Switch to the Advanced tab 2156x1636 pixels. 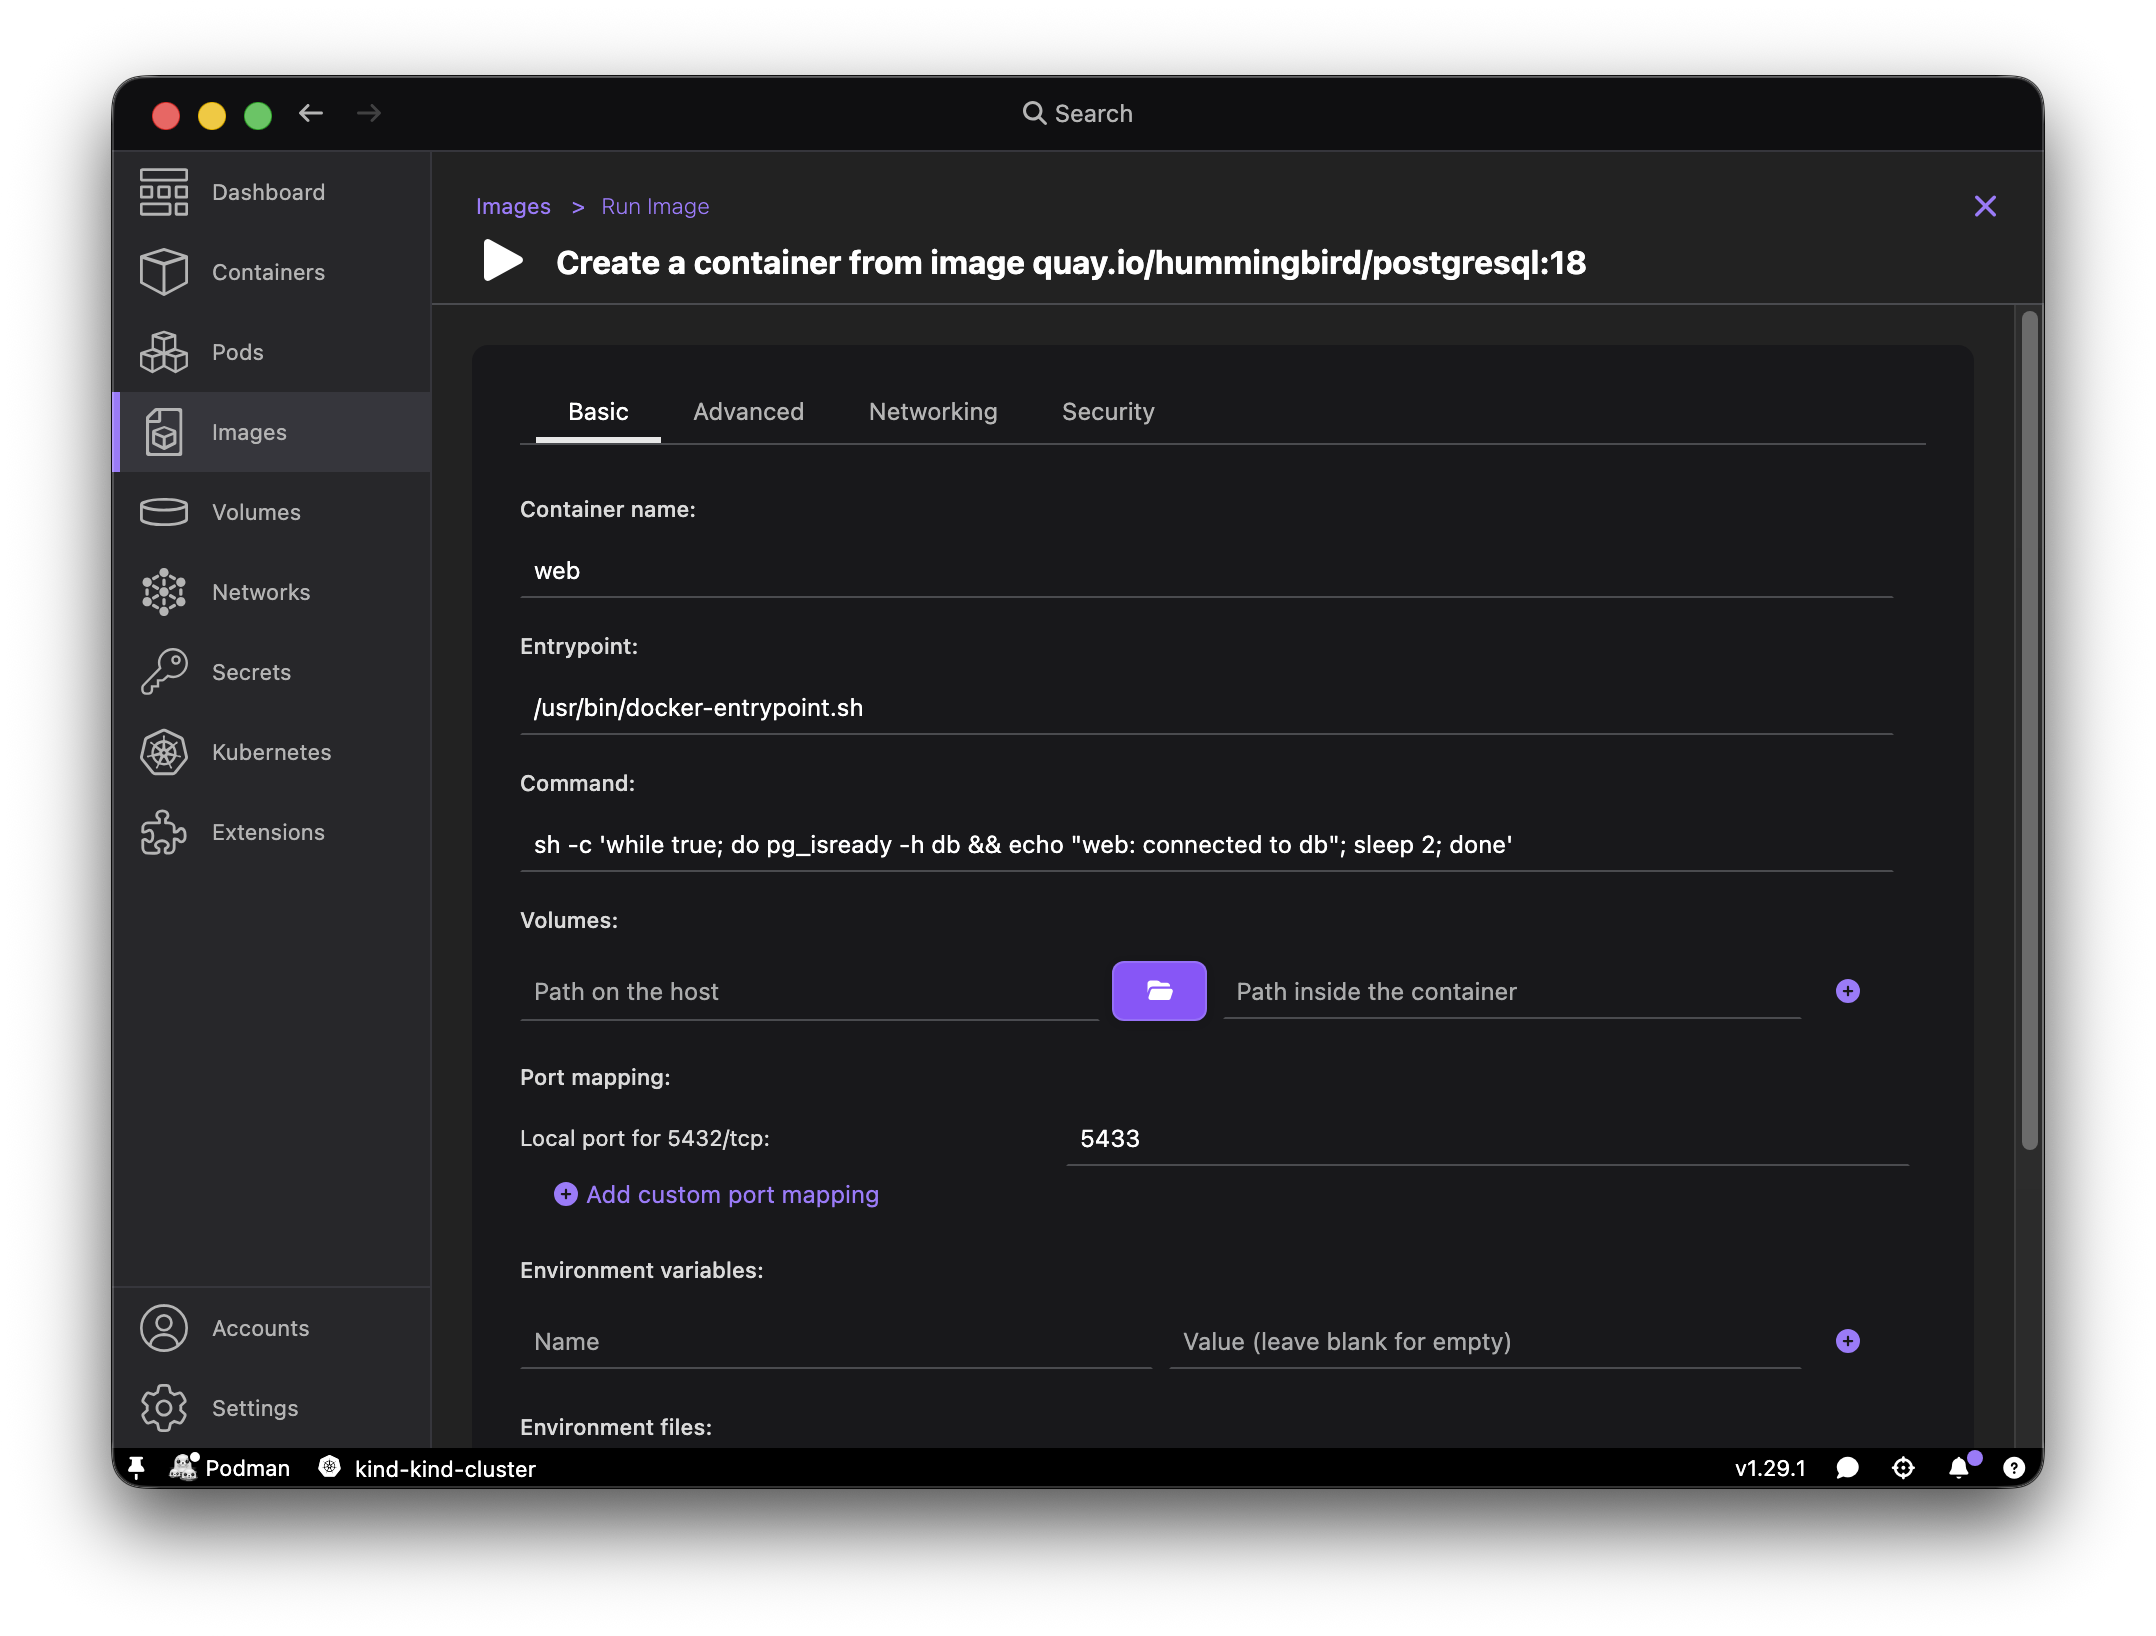point(748,412)
